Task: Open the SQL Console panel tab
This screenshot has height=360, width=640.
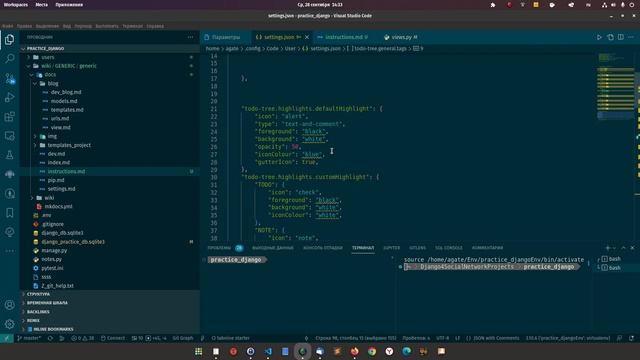Action: tap(449, 248)
